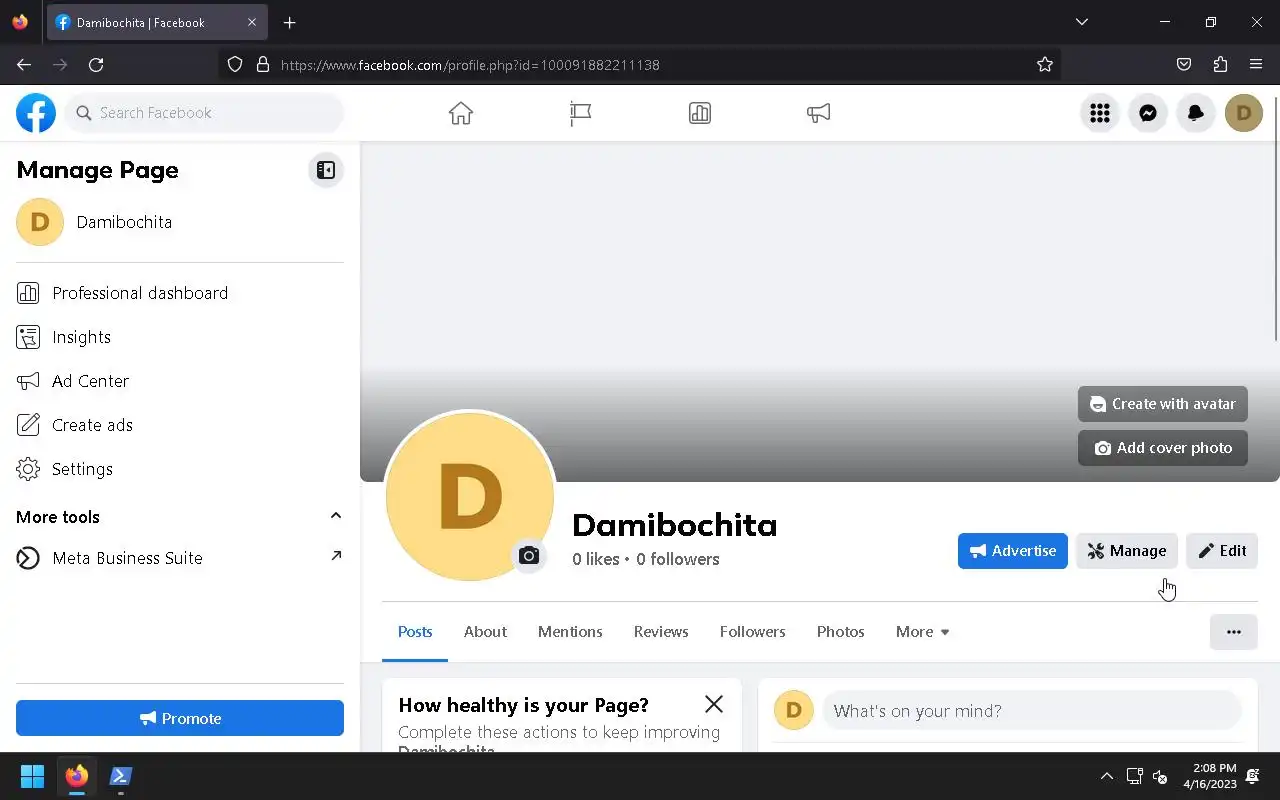
Task: Click the Advertise button
Action: (x=1013, y=551)
